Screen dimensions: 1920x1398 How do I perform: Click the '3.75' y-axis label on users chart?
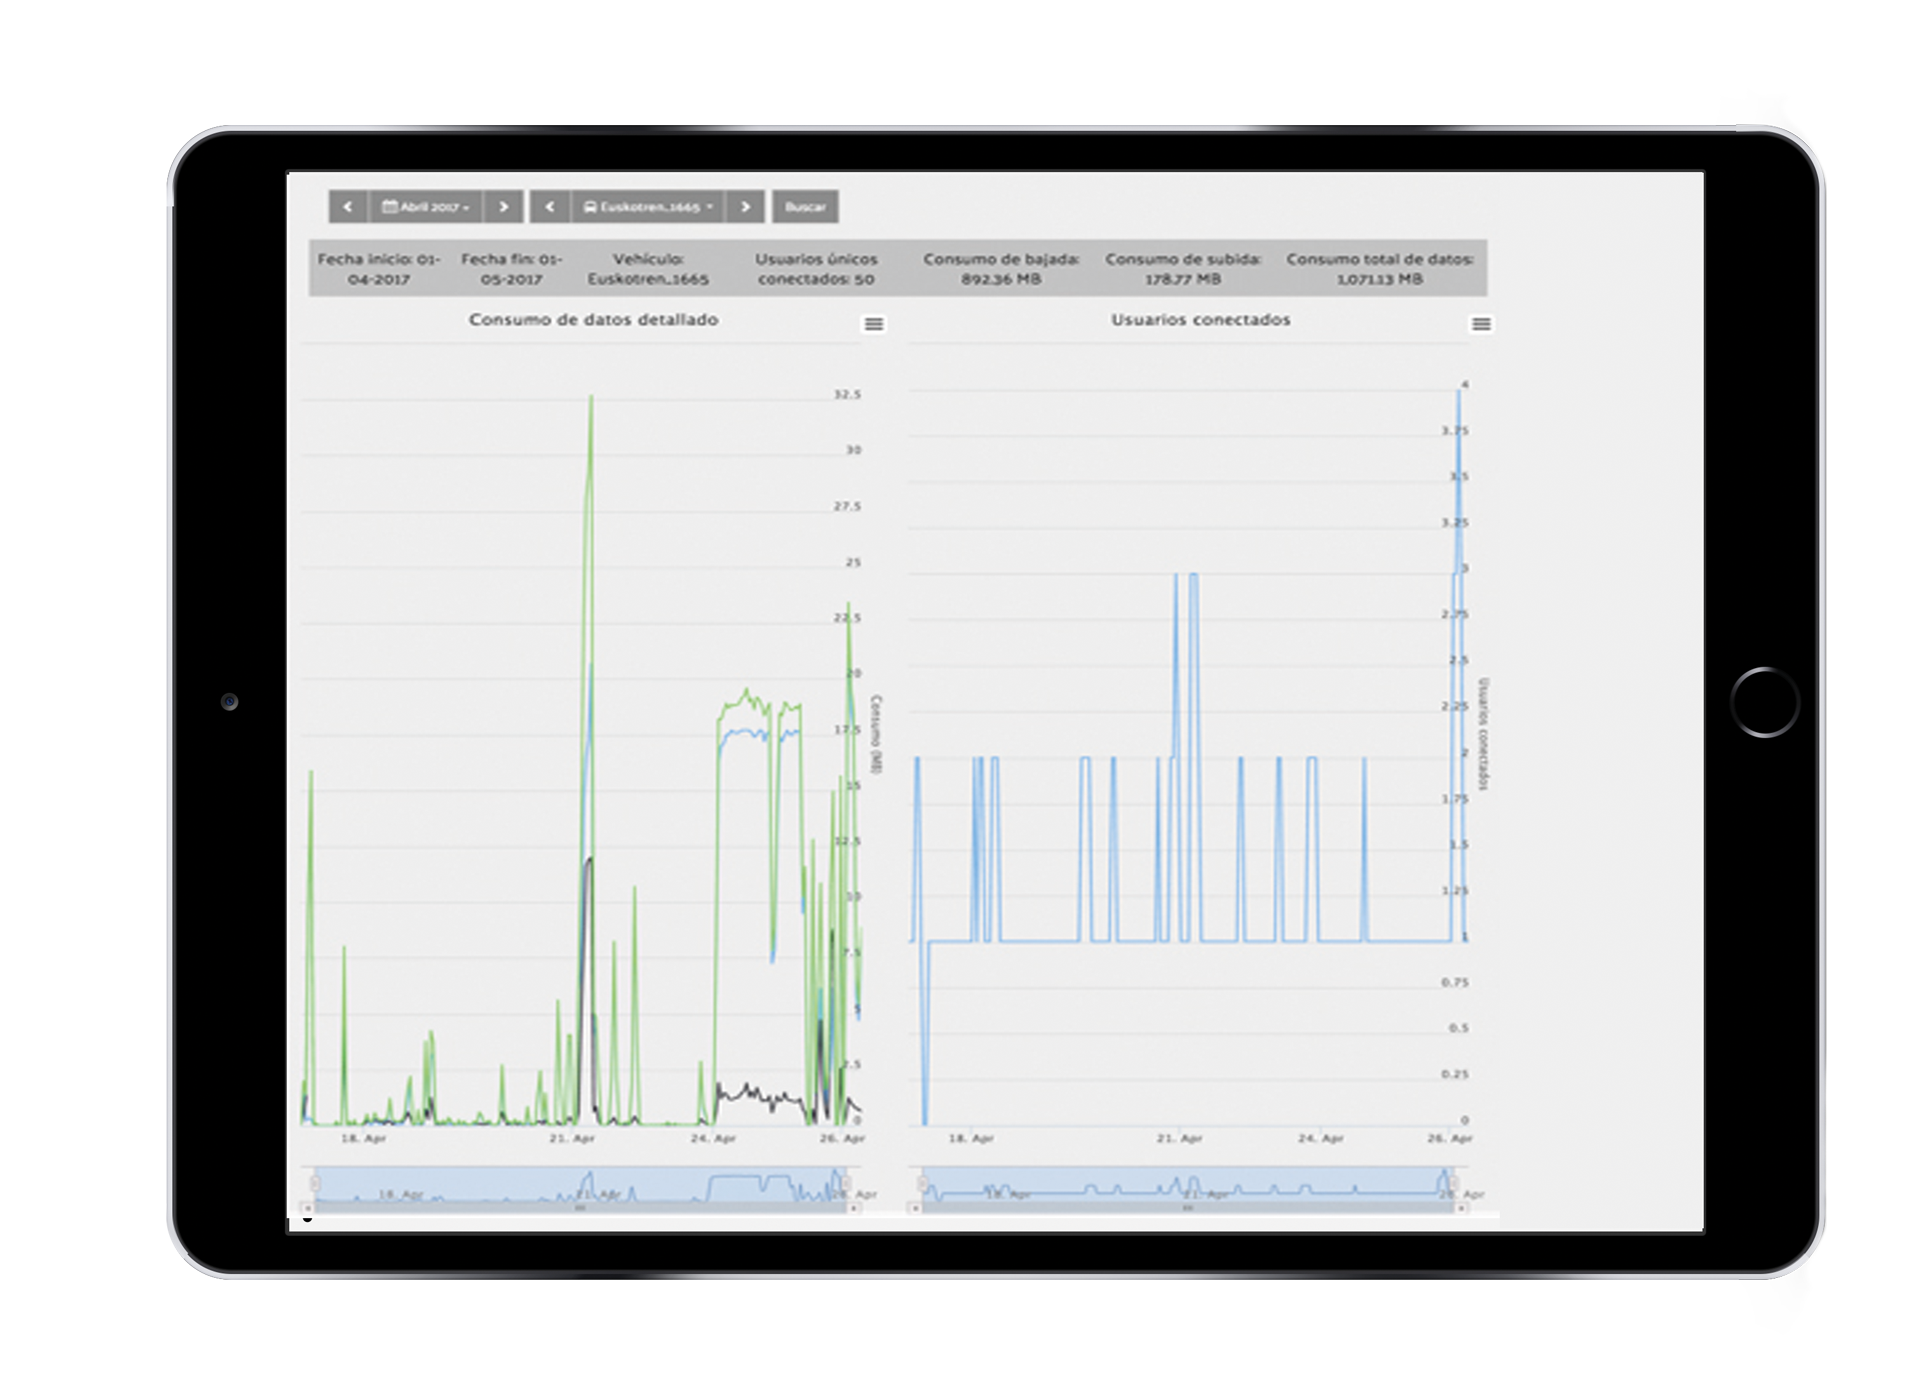[1455, 431]
